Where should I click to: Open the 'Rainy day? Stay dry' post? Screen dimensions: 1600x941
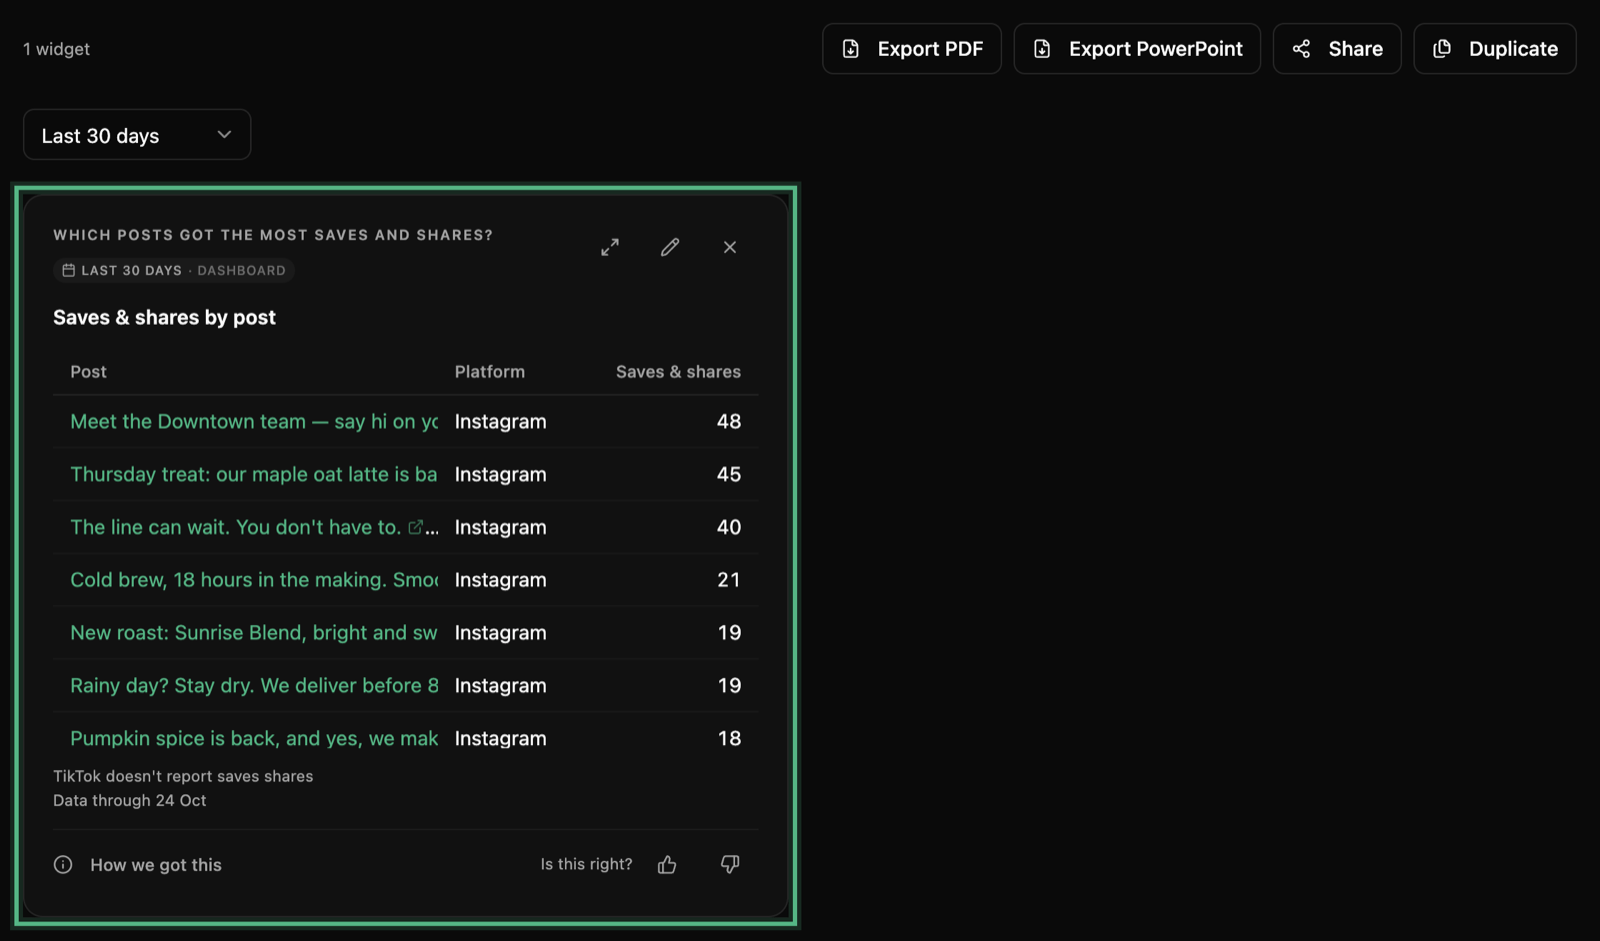pyautogui.click(x=254, y=686)
